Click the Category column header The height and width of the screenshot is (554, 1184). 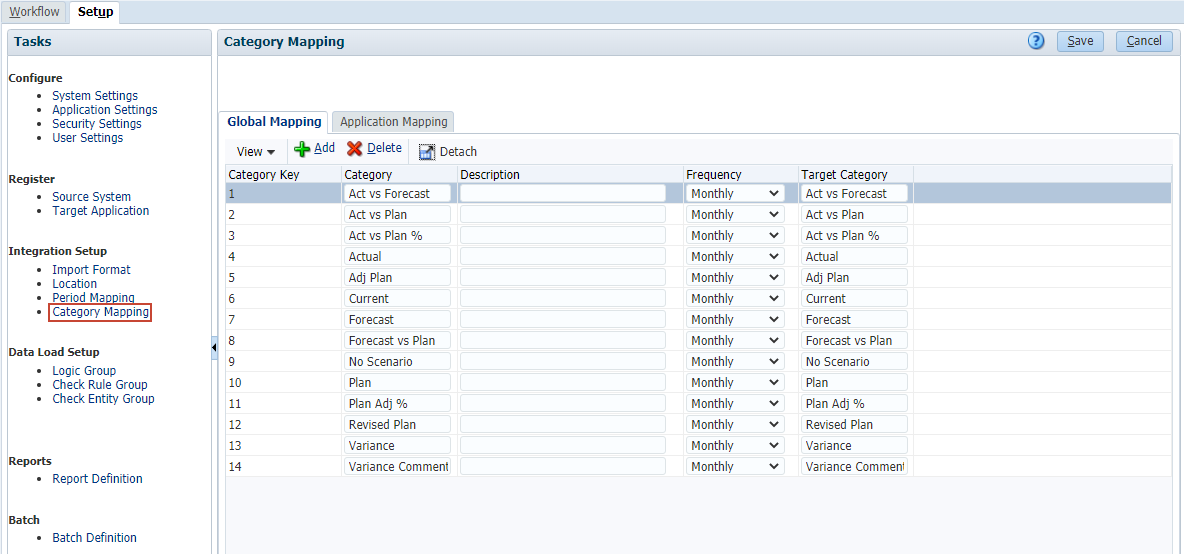click(399, 174)
